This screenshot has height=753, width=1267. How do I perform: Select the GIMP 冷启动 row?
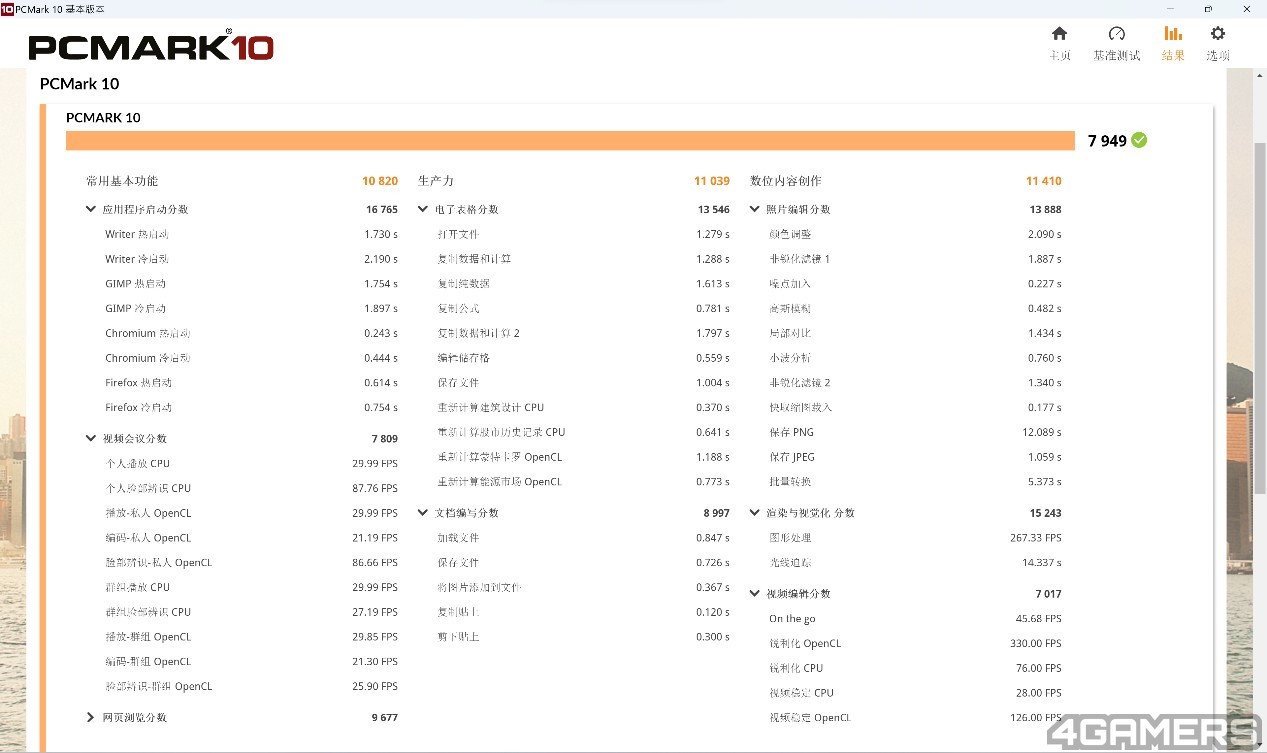(251, 309)
